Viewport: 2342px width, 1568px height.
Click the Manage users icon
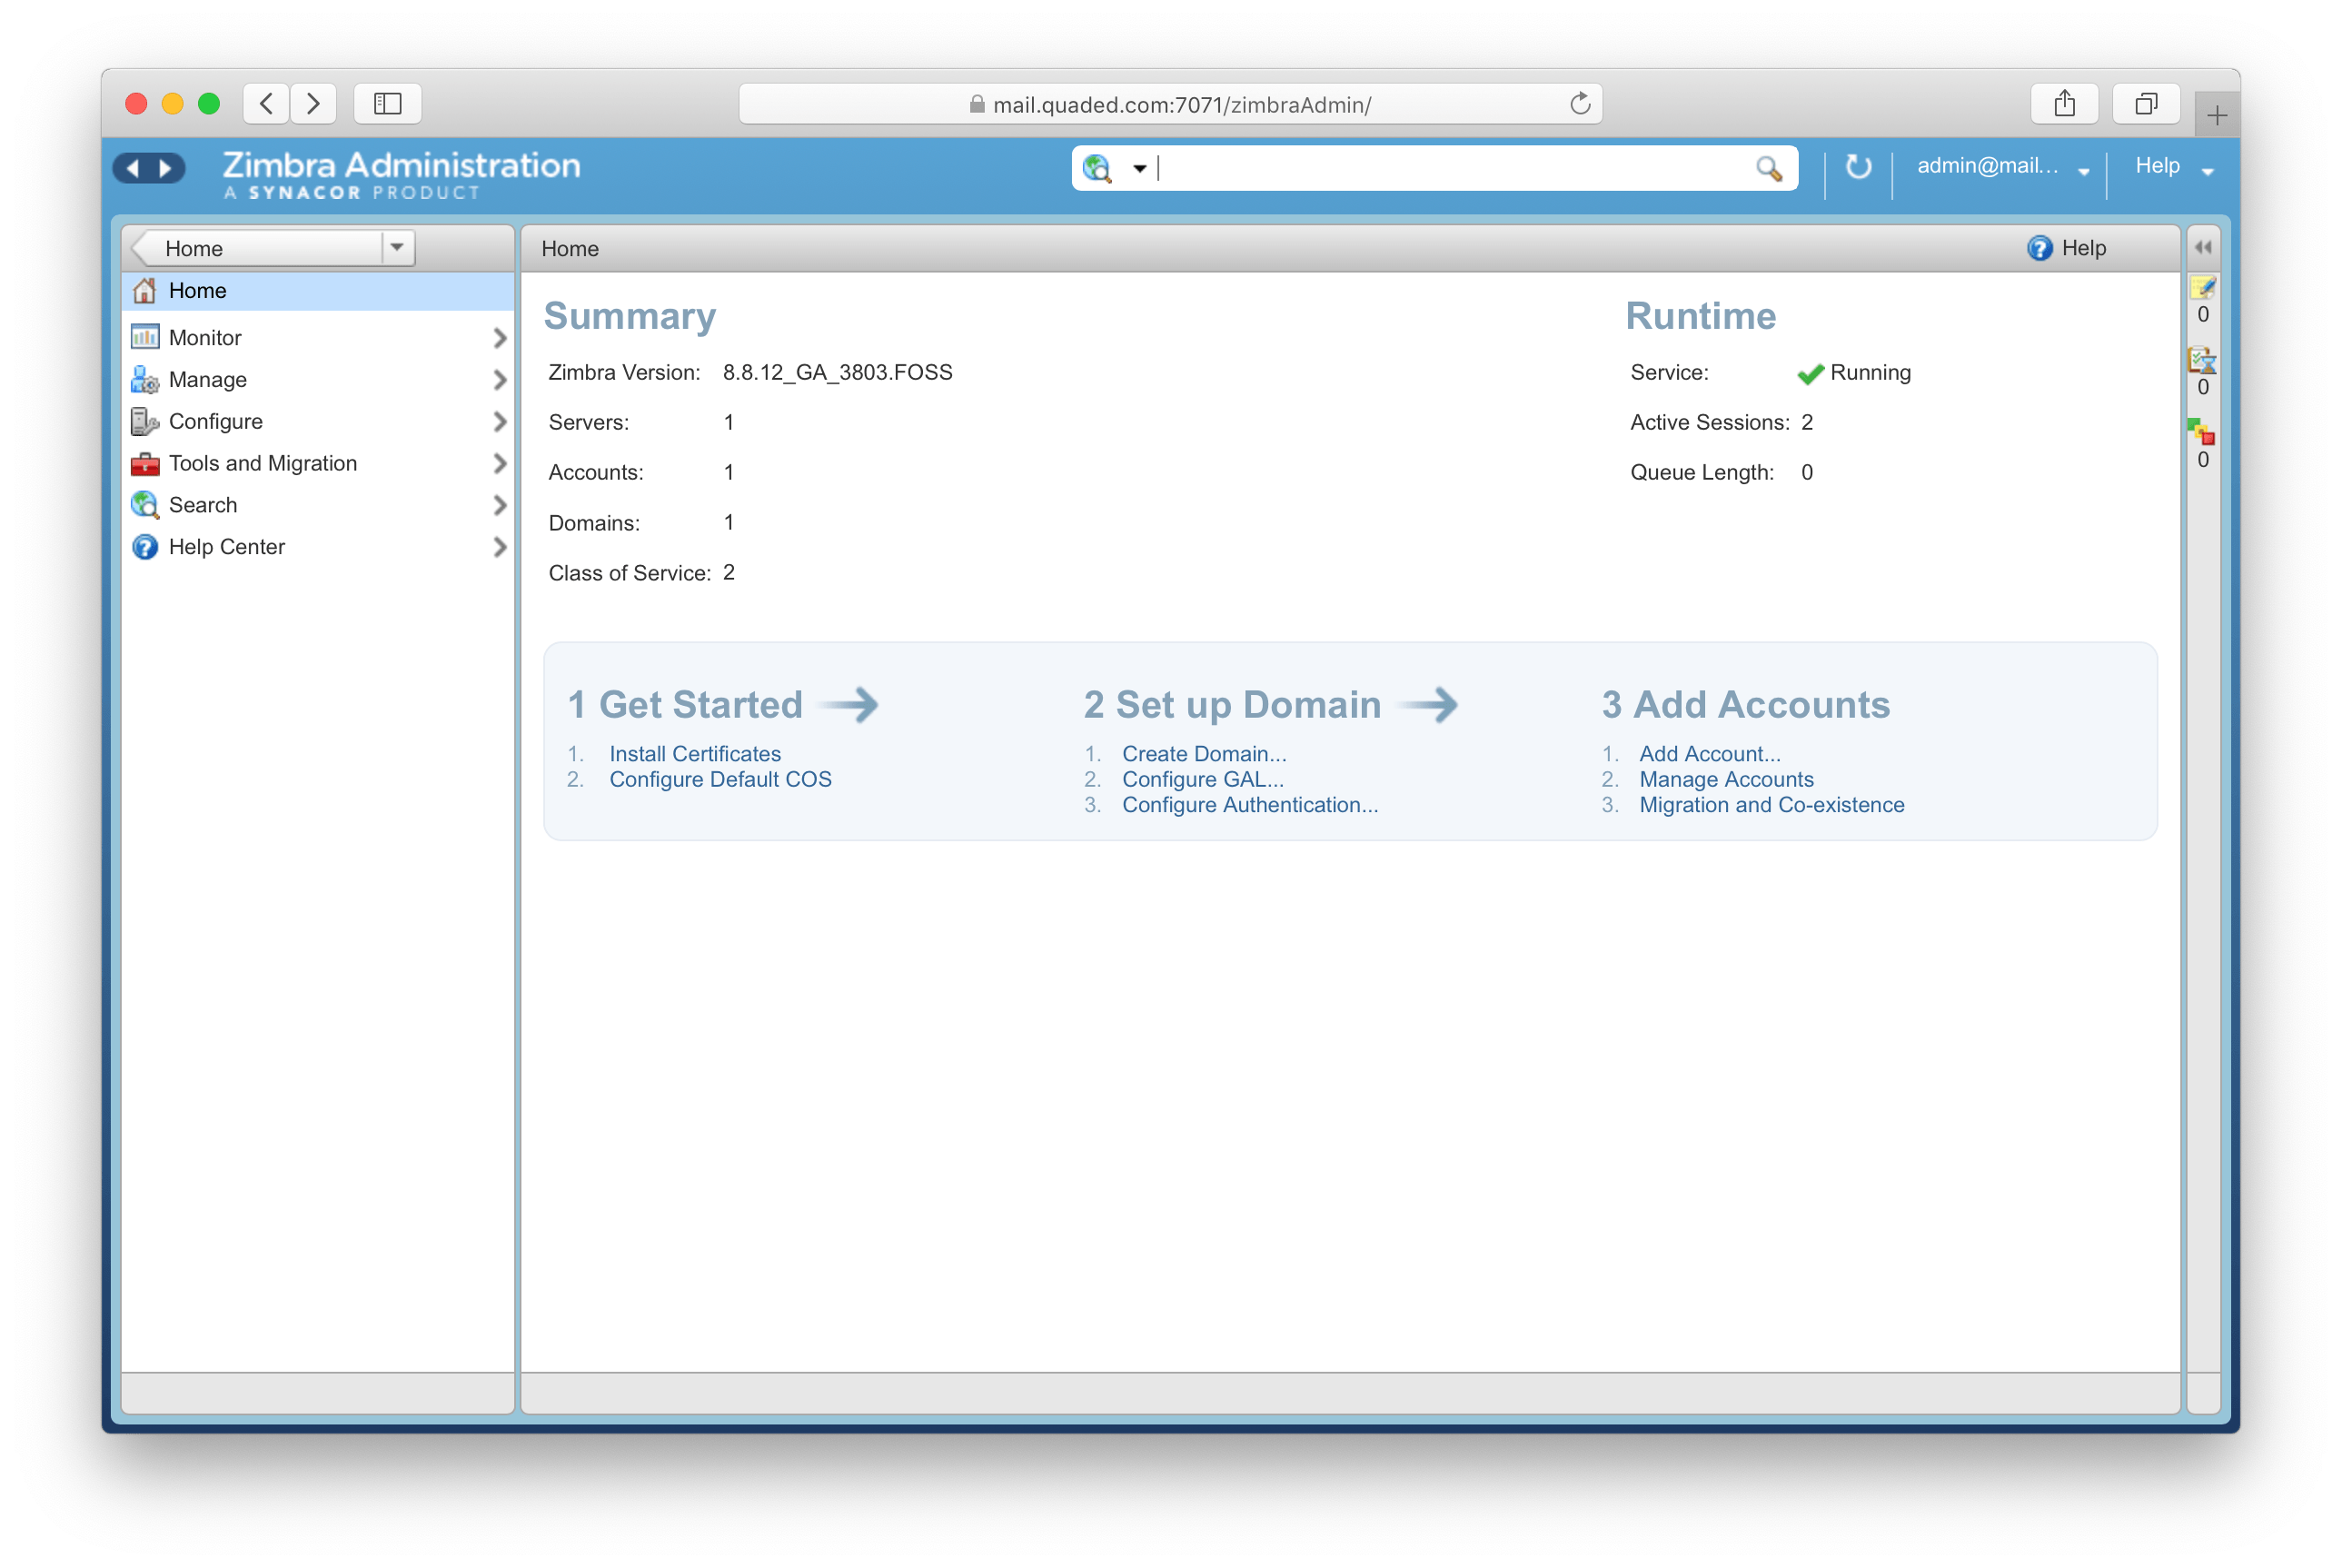145,380
